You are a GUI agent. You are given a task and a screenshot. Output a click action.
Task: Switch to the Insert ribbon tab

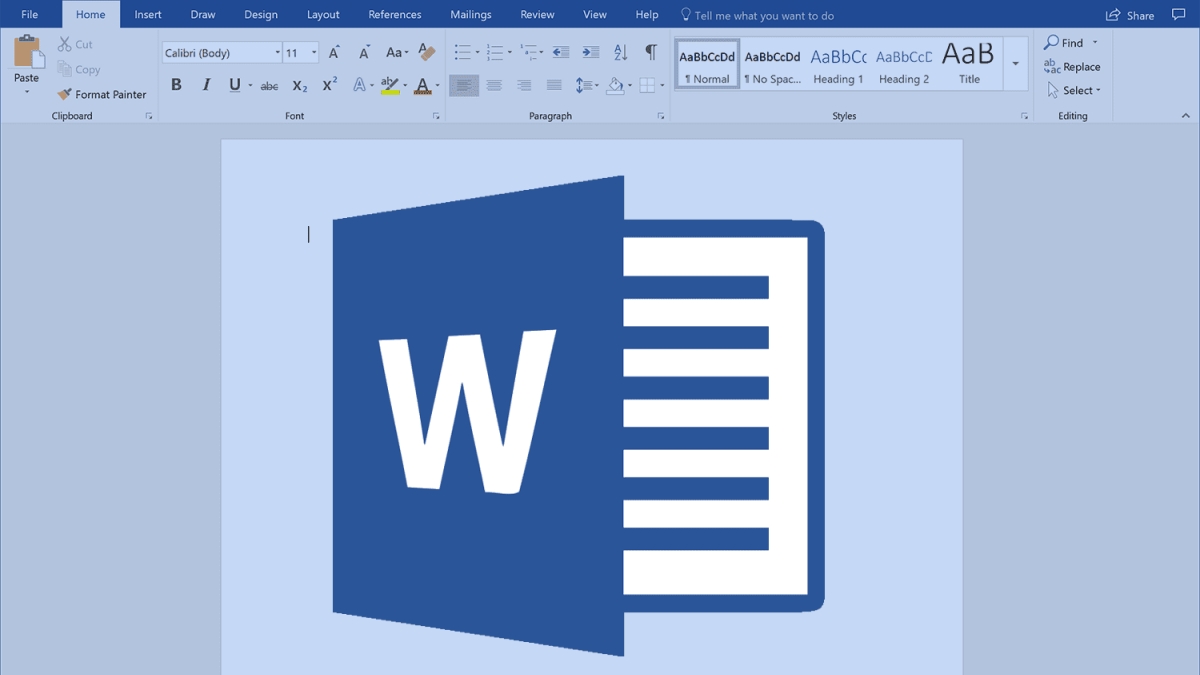(147, 14)
